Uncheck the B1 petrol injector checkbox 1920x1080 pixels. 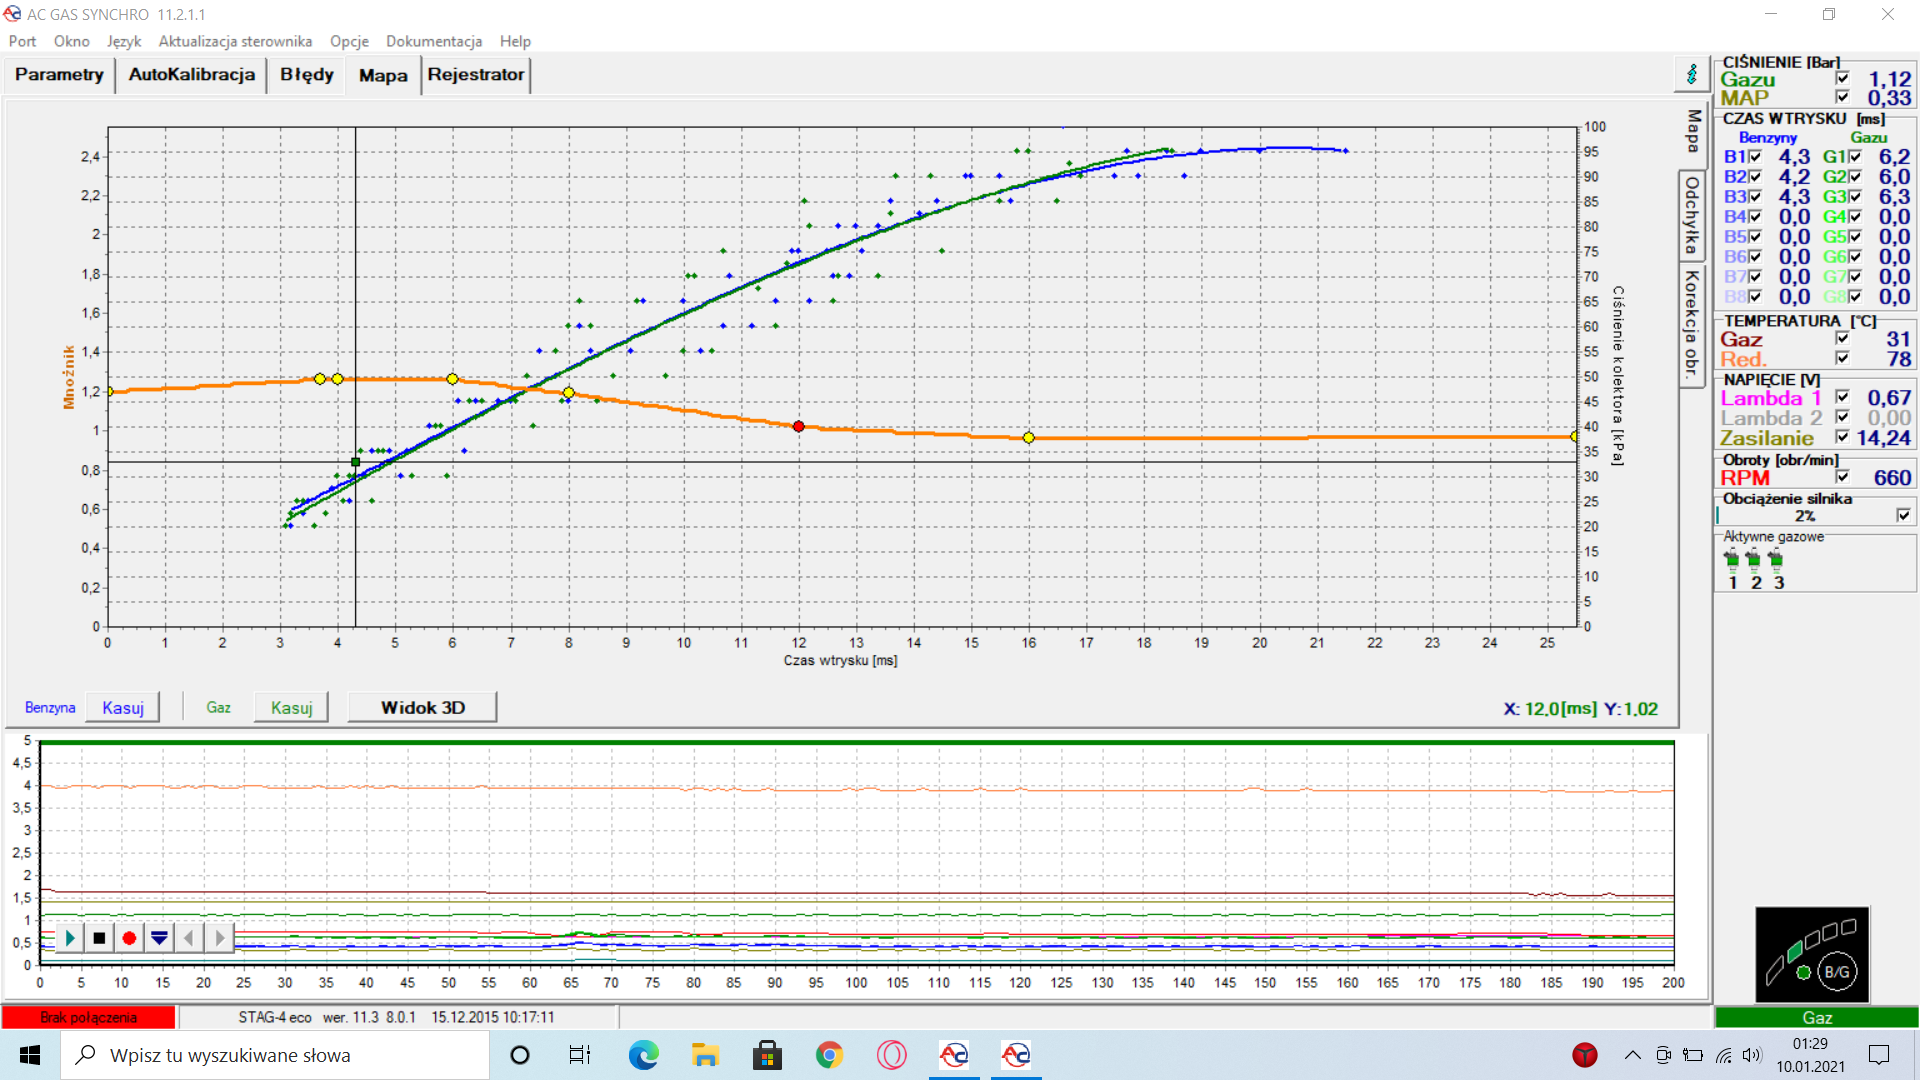click(1755, 157)
